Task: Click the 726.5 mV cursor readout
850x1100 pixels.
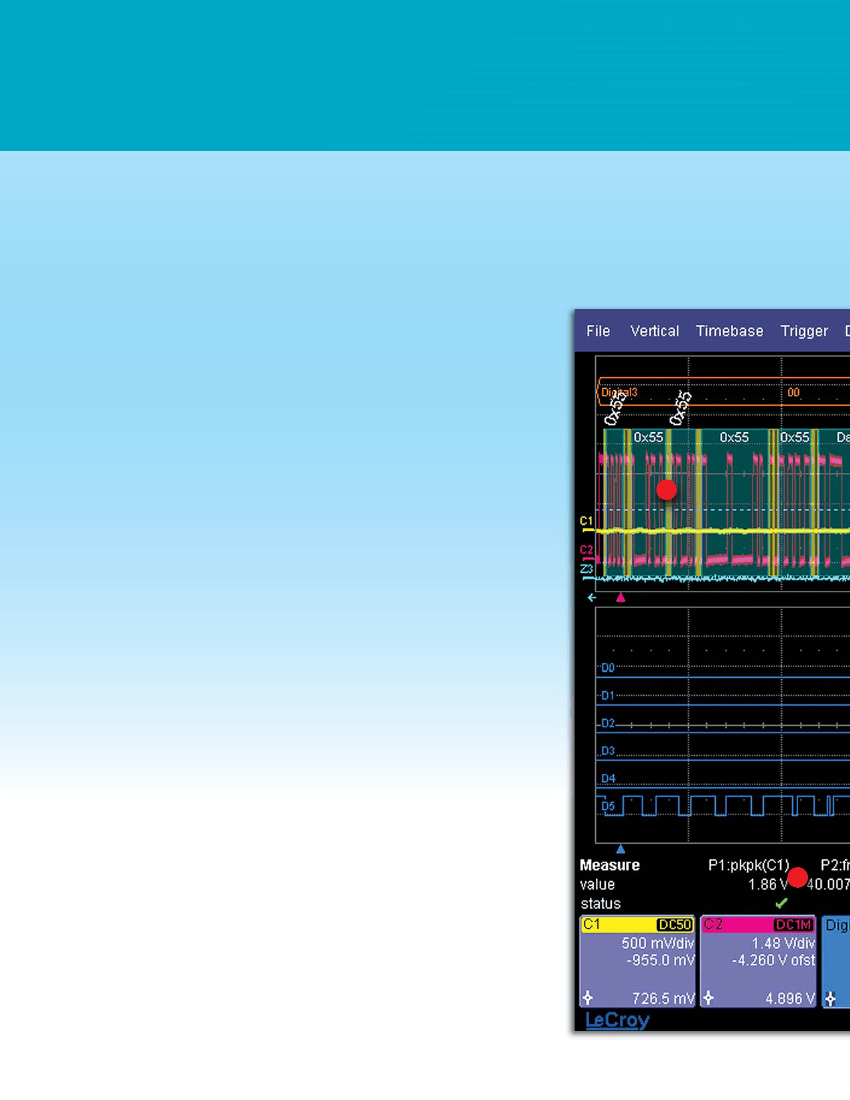Action: pos(663,998)
